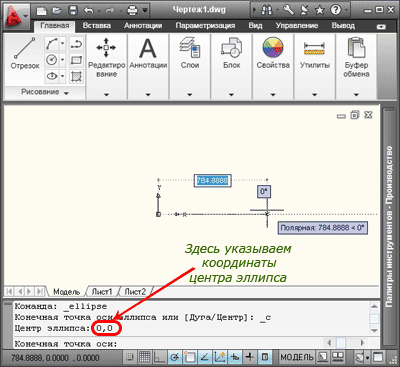Toggle quick properties in status bar

coord(265,357)
